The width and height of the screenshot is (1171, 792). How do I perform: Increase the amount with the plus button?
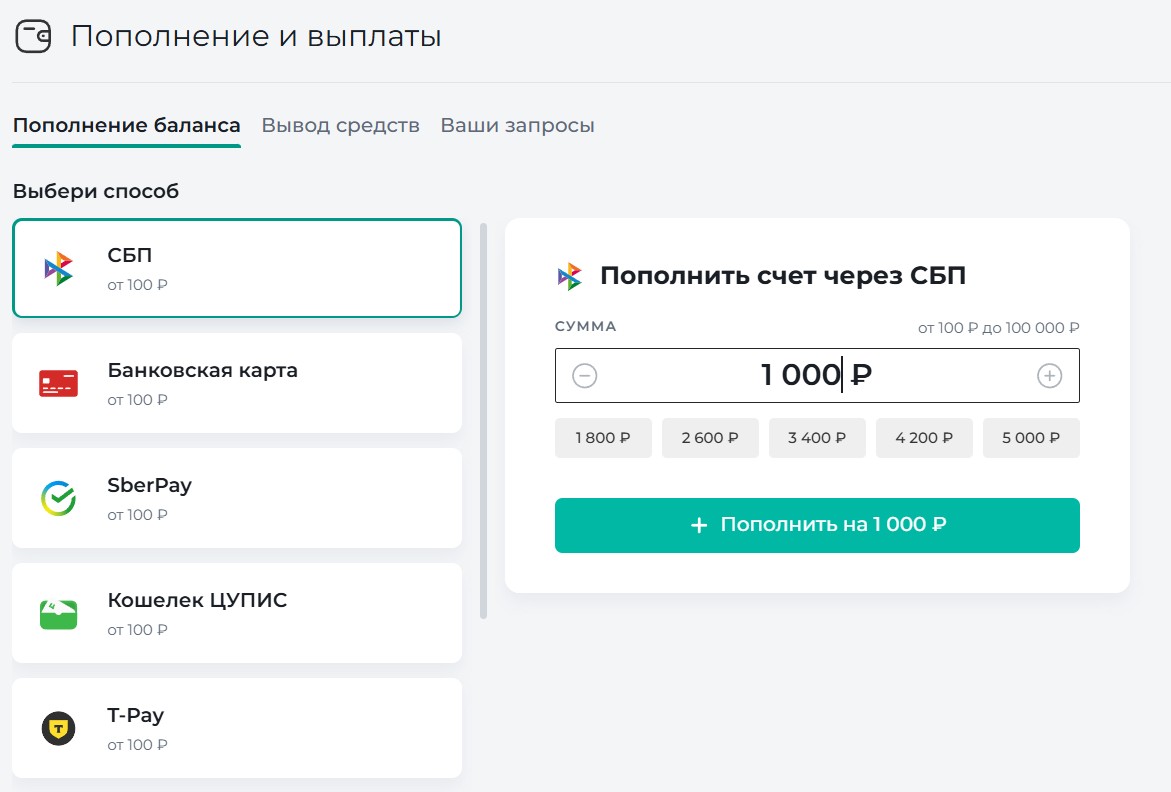pyautogui.click(x=1049, y=376)
